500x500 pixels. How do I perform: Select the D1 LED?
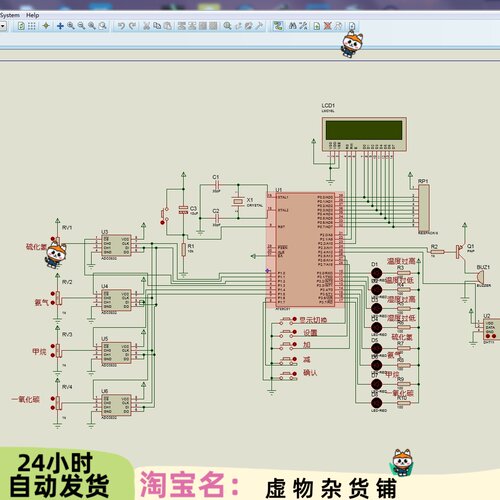tap(377, 273)
